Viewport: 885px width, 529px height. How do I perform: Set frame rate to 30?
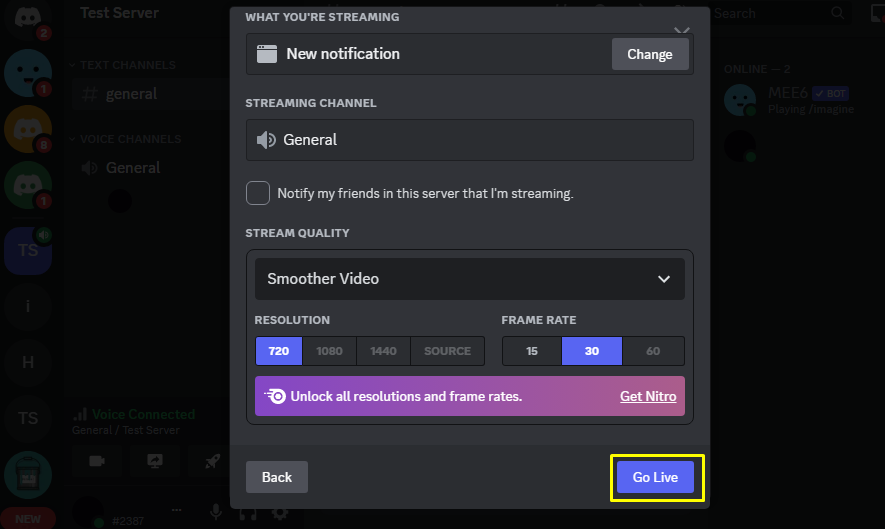pos(592,351)
